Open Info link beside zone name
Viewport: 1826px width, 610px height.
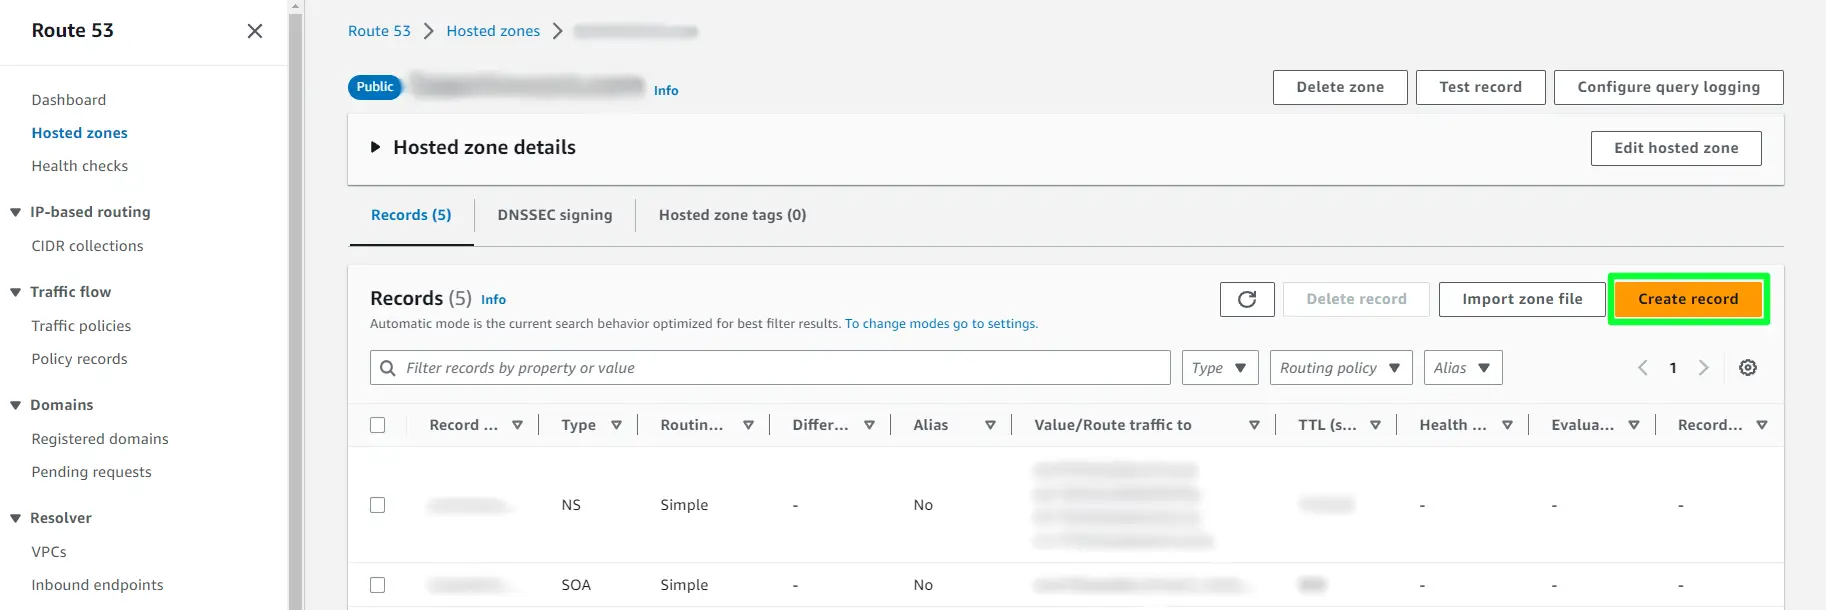pyautogui.click(x=666, y=90)
